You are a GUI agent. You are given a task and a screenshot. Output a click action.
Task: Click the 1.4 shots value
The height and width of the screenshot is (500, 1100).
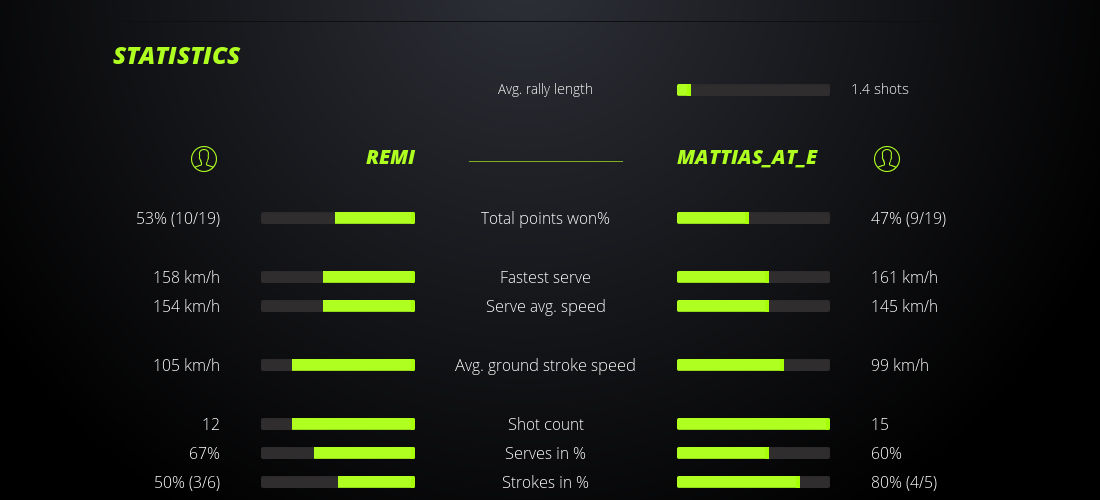click(x=880, y=89)
